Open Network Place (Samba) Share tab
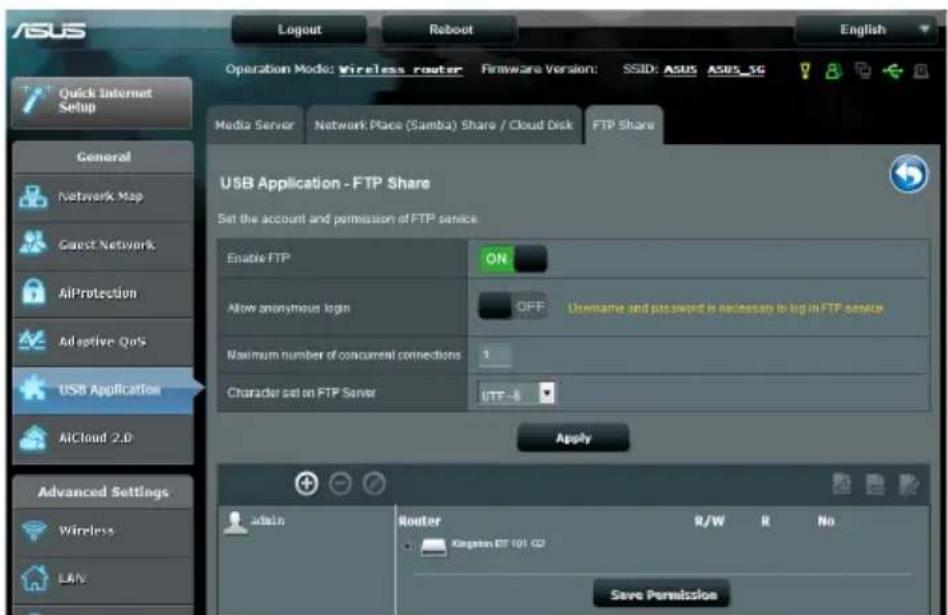The image size is (948, 615). [444, 125]
